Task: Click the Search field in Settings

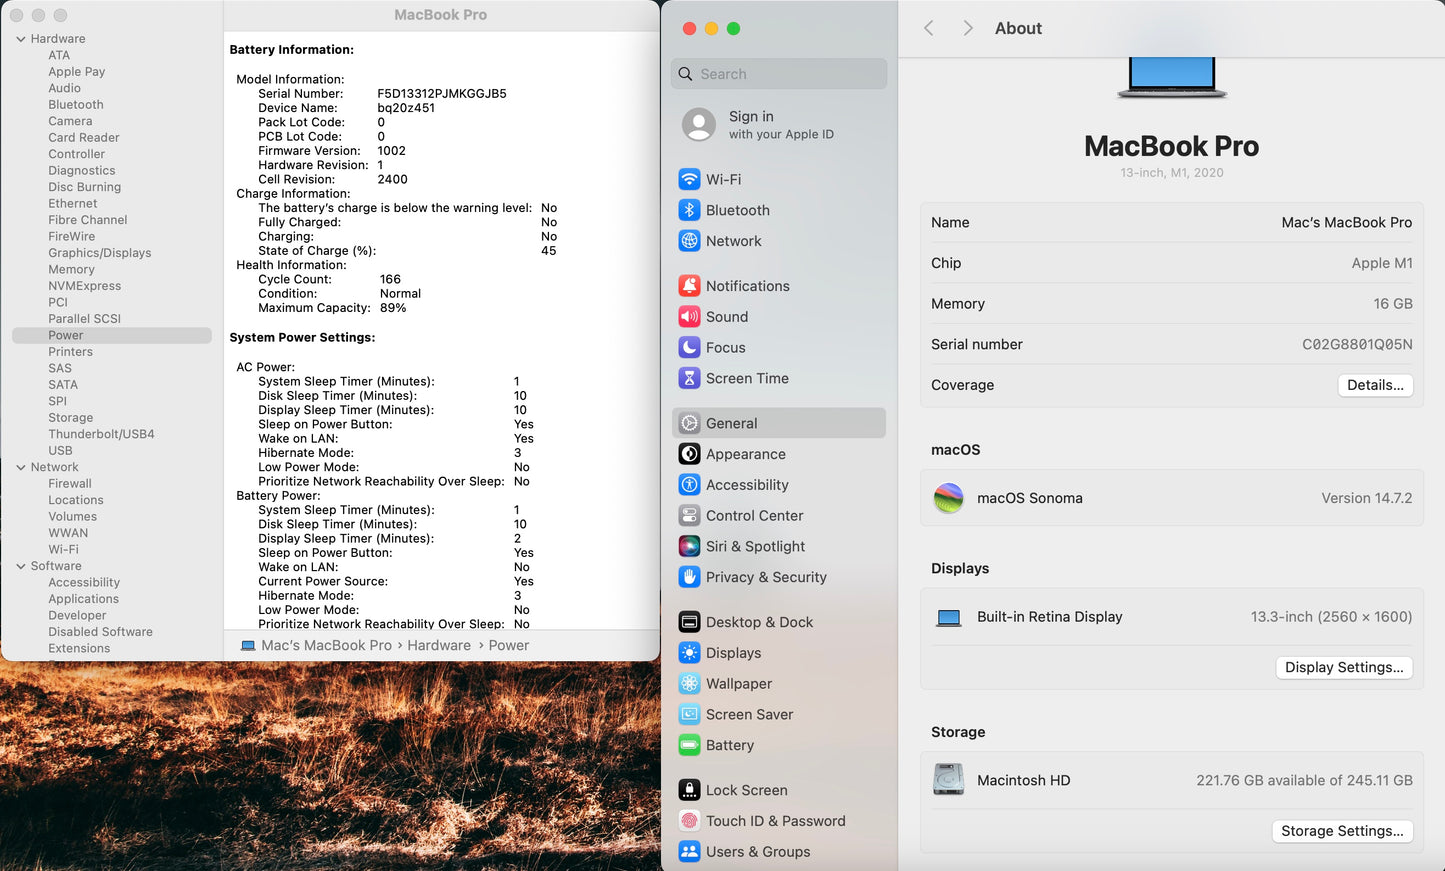Action: point(780,74)
